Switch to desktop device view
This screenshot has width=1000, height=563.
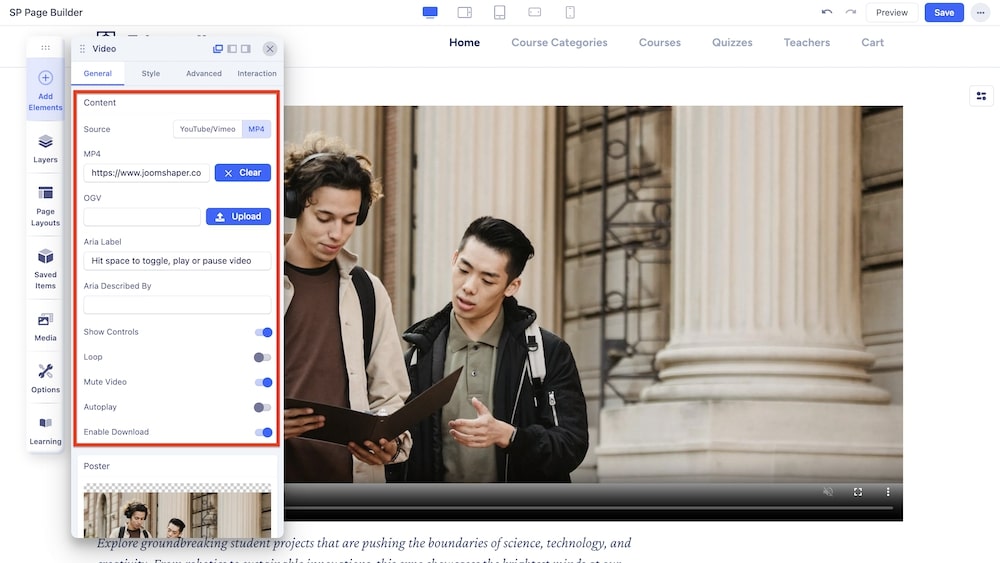(430, 12)
